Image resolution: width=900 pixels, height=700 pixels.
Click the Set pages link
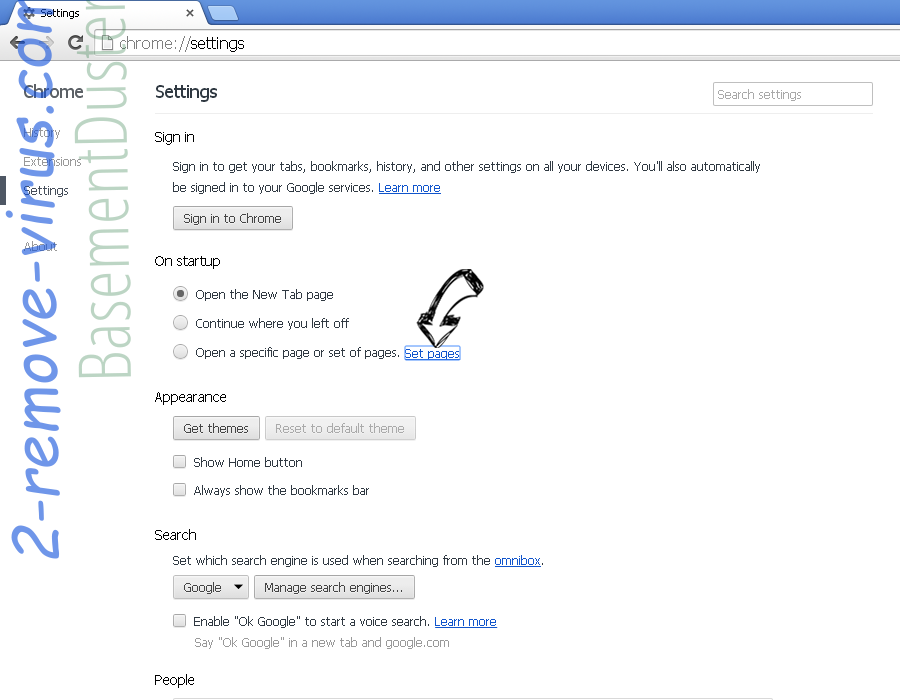[432, 353]
